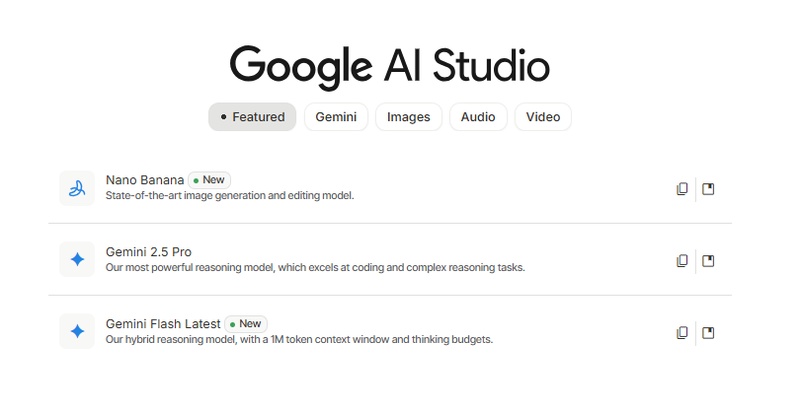Open the Video models tab
Image resolution: width=800 pixels, height=411 pixels.
pos(543,117)
